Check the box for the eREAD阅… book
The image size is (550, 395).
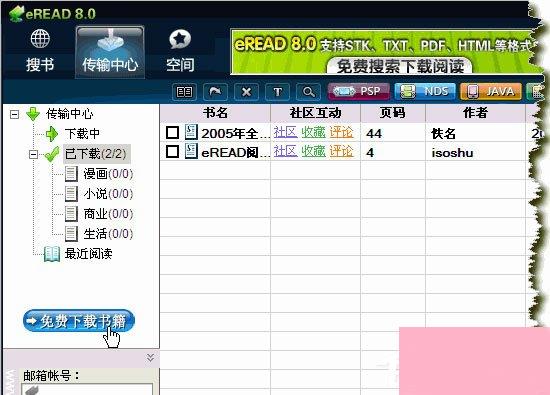[x=172, y=152]
